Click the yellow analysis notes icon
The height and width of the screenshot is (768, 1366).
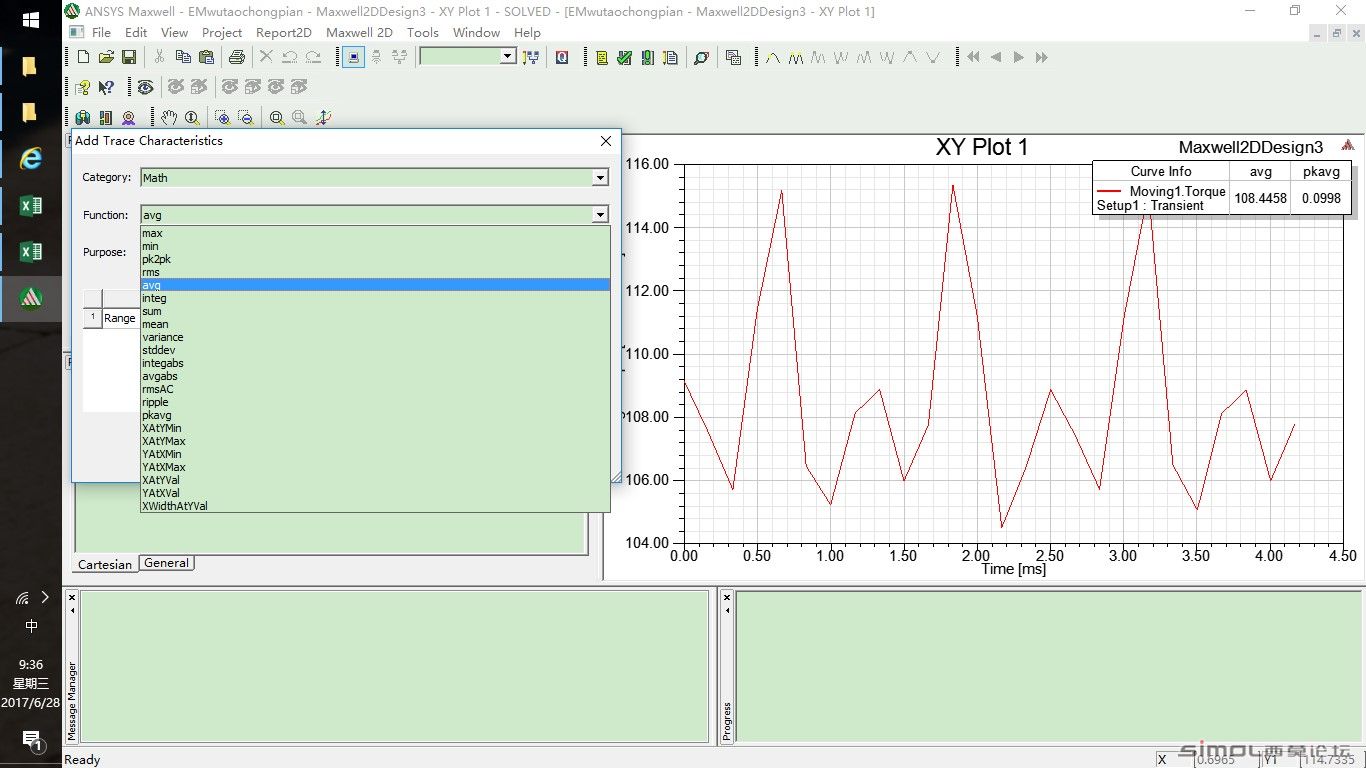coord(601,57)
